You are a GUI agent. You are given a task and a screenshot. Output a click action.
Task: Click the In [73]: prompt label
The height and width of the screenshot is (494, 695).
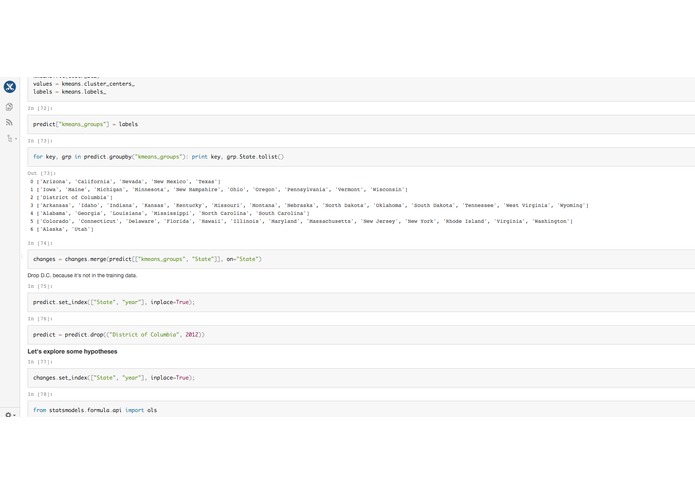point(40,141)
